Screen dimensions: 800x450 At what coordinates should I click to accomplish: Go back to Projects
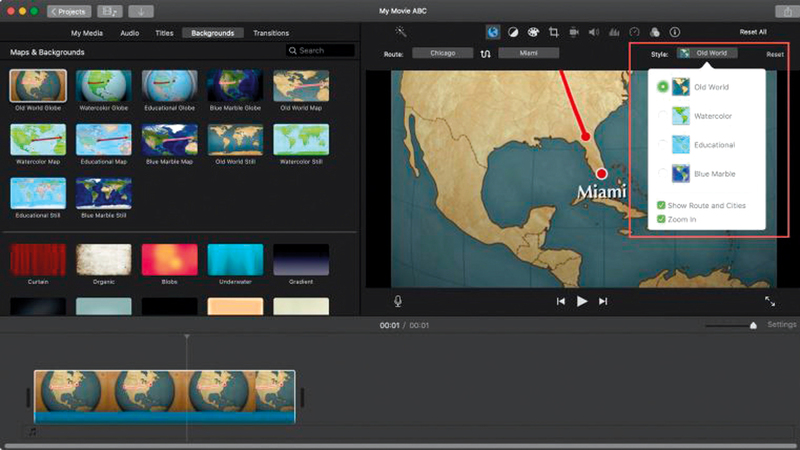coord(67,11)
